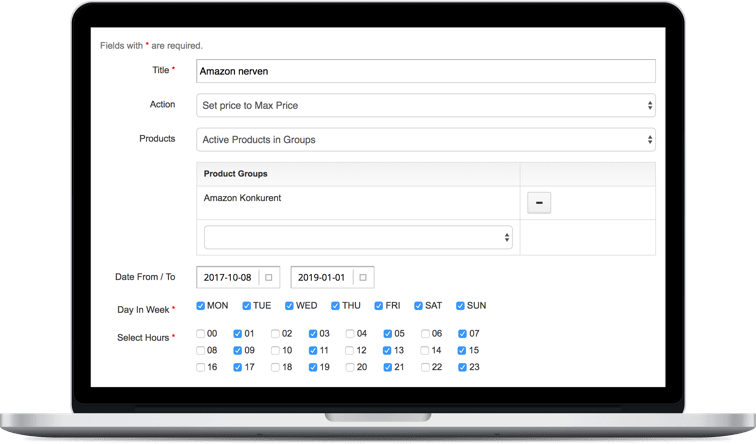756x444 pixels.
Task: Disable hour 09 checkbox
Action: (x=238, y=350)
